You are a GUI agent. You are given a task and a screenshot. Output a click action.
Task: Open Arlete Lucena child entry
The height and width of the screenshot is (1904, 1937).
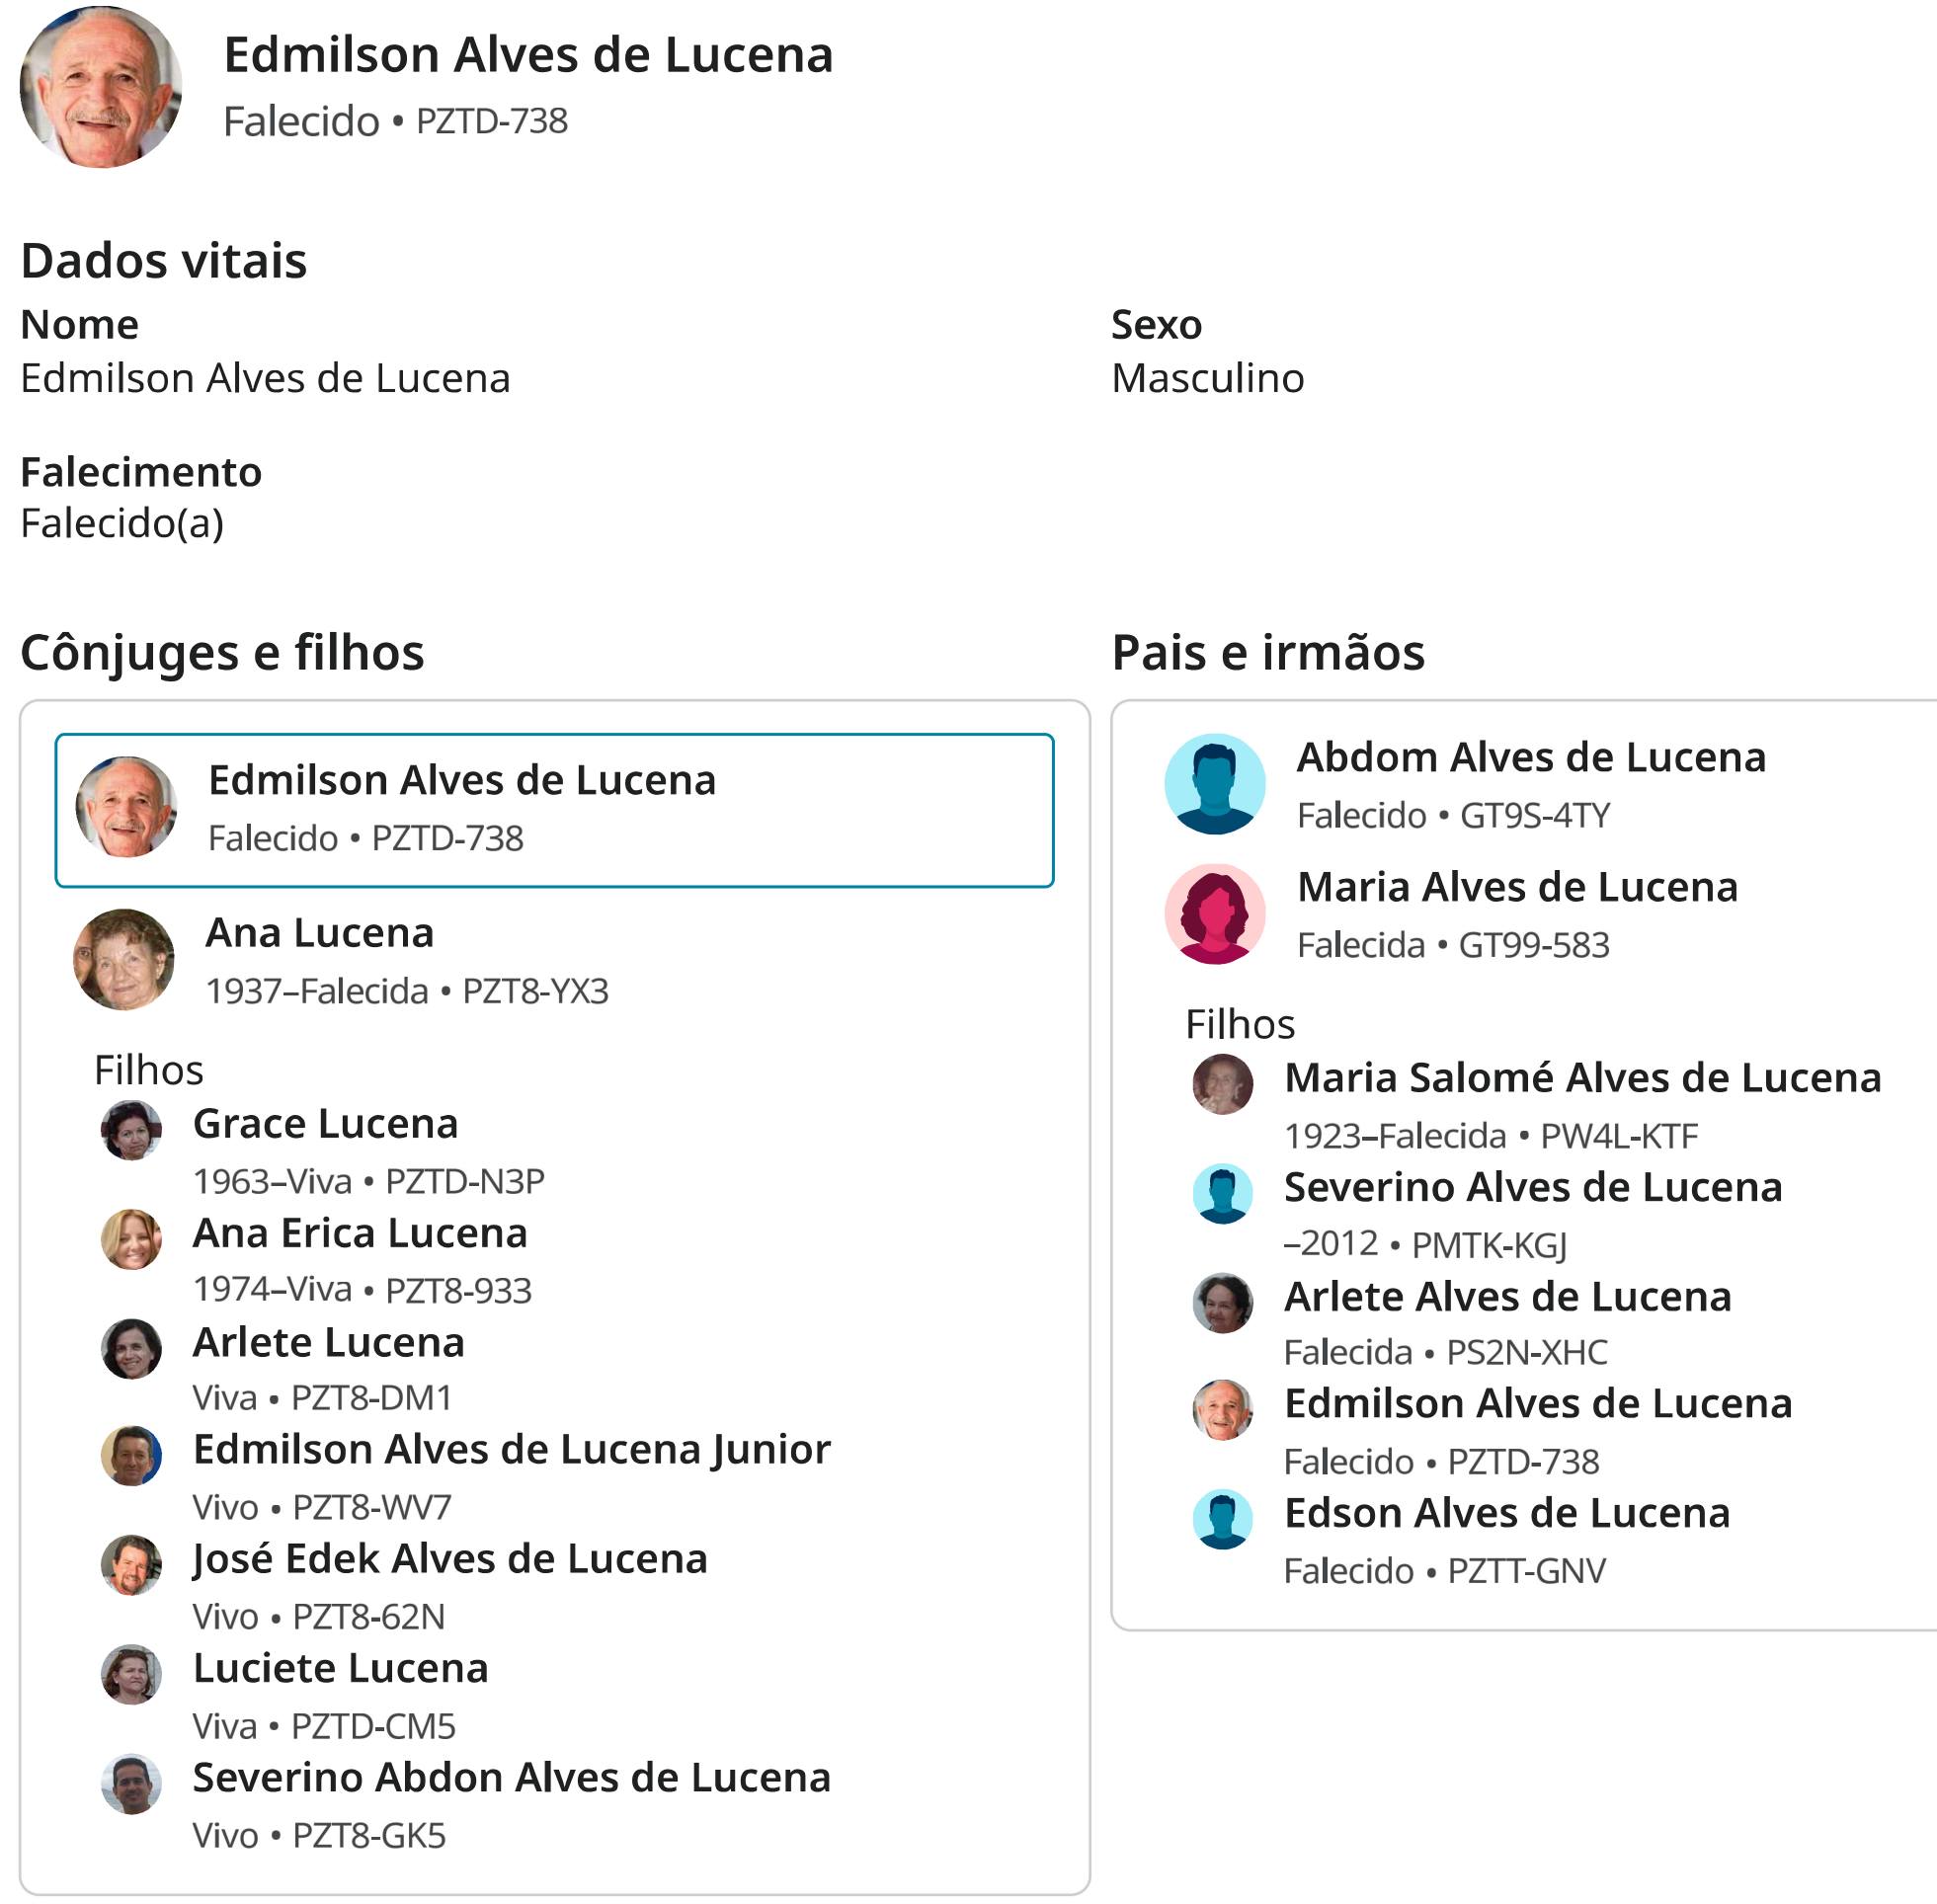(x=328, y=1342)
